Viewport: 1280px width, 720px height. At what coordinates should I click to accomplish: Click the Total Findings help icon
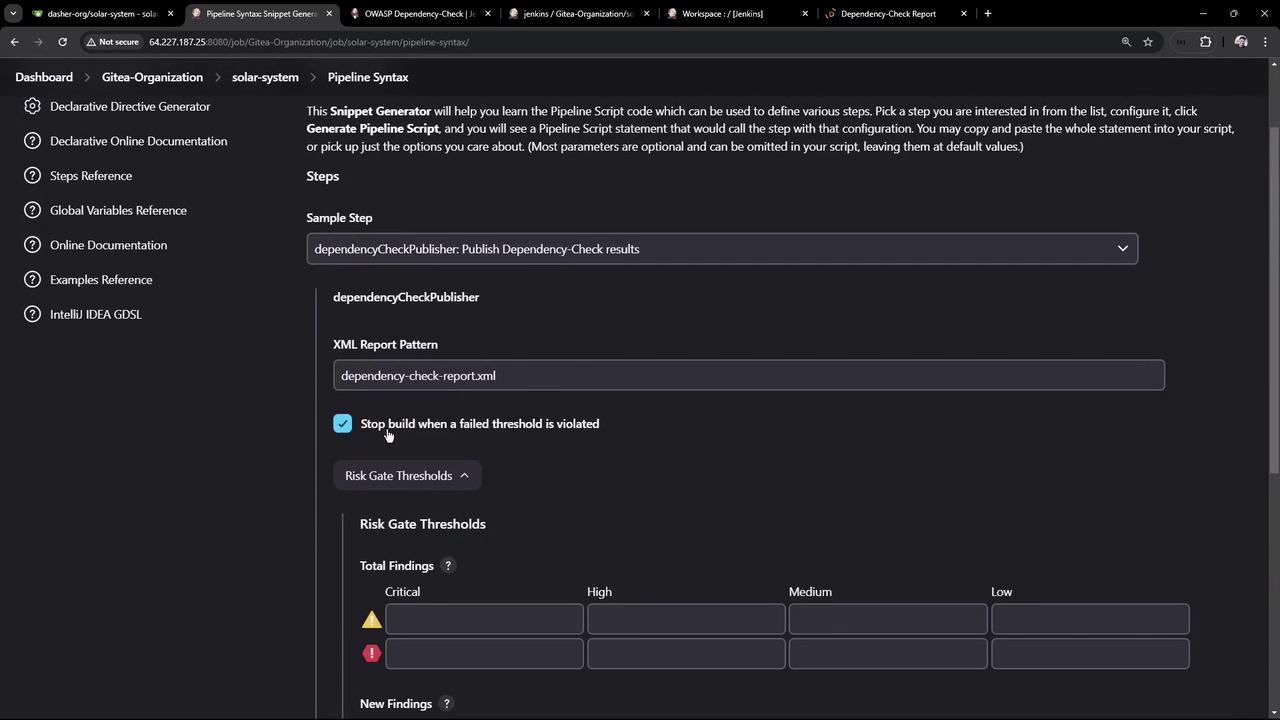point(448,566)
